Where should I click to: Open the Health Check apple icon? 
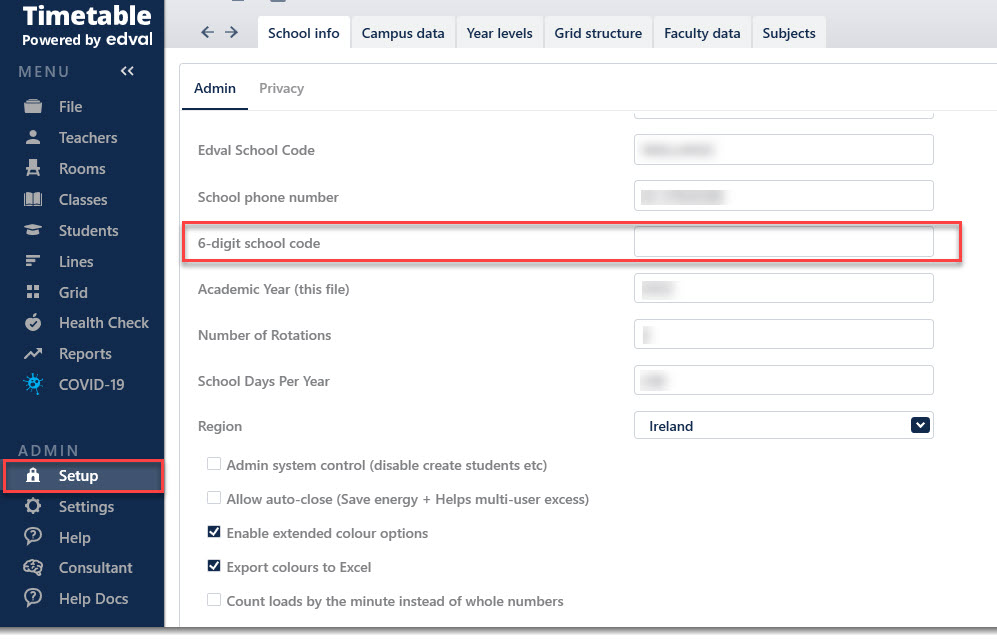[x=33, y=322]
